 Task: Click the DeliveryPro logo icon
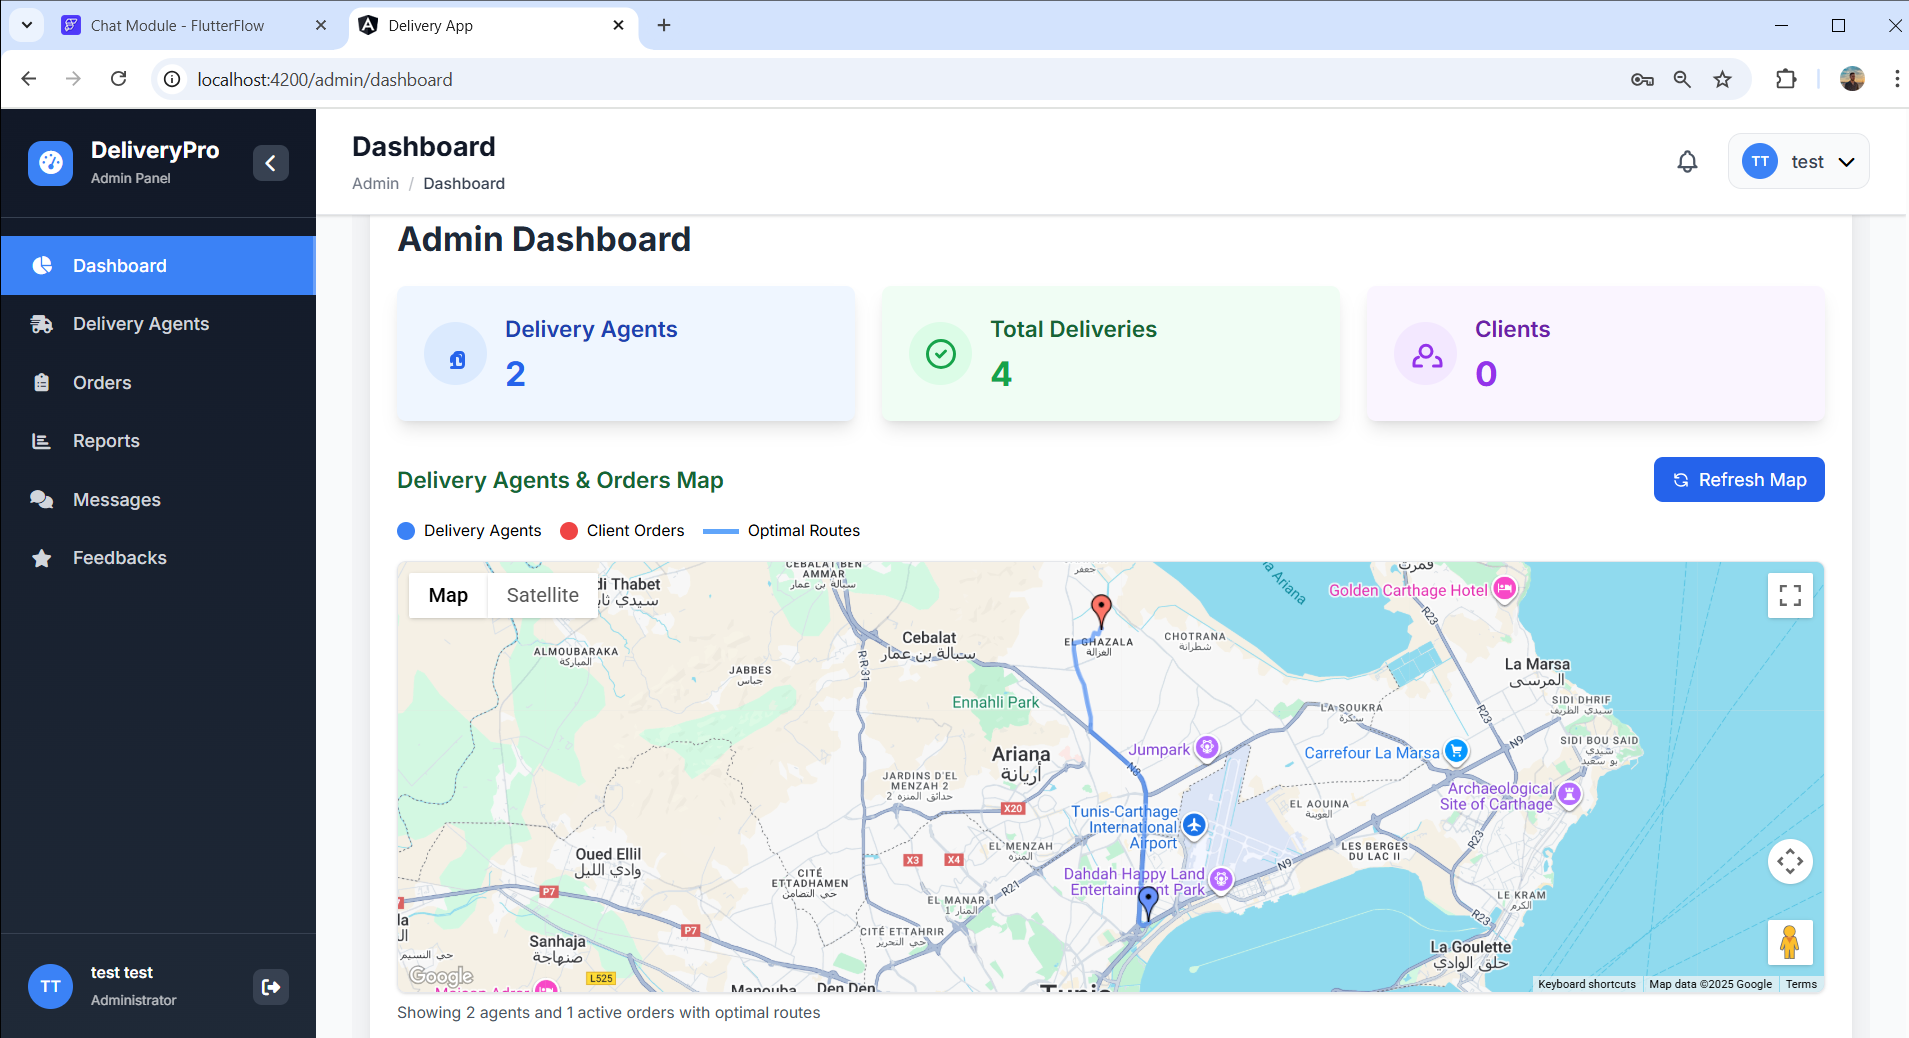[50, 163]
